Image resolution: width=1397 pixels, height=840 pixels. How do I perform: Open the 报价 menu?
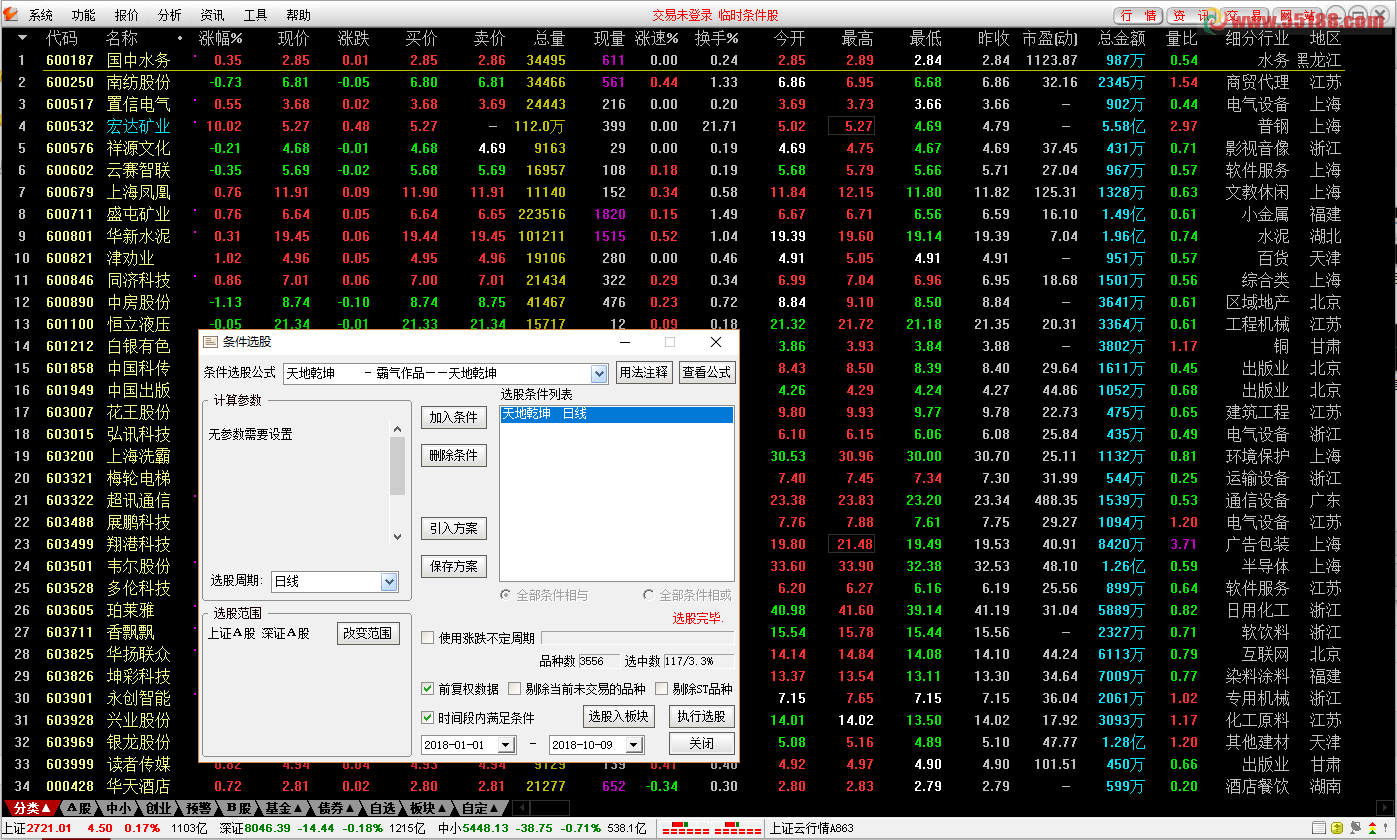127,15
